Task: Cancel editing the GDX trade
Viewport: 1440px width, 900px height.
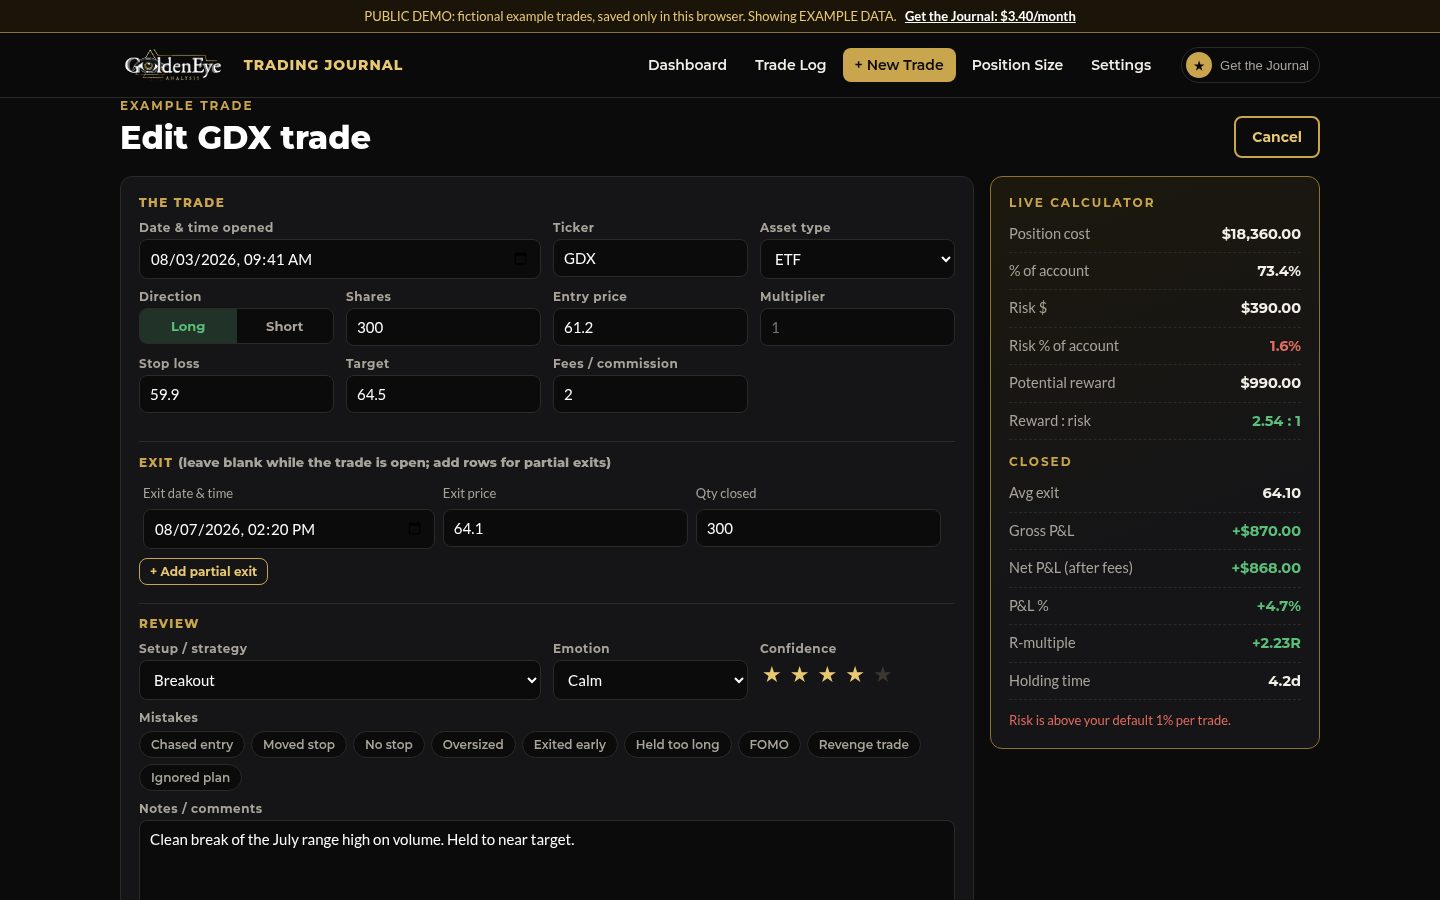Action: [1277, 137]
